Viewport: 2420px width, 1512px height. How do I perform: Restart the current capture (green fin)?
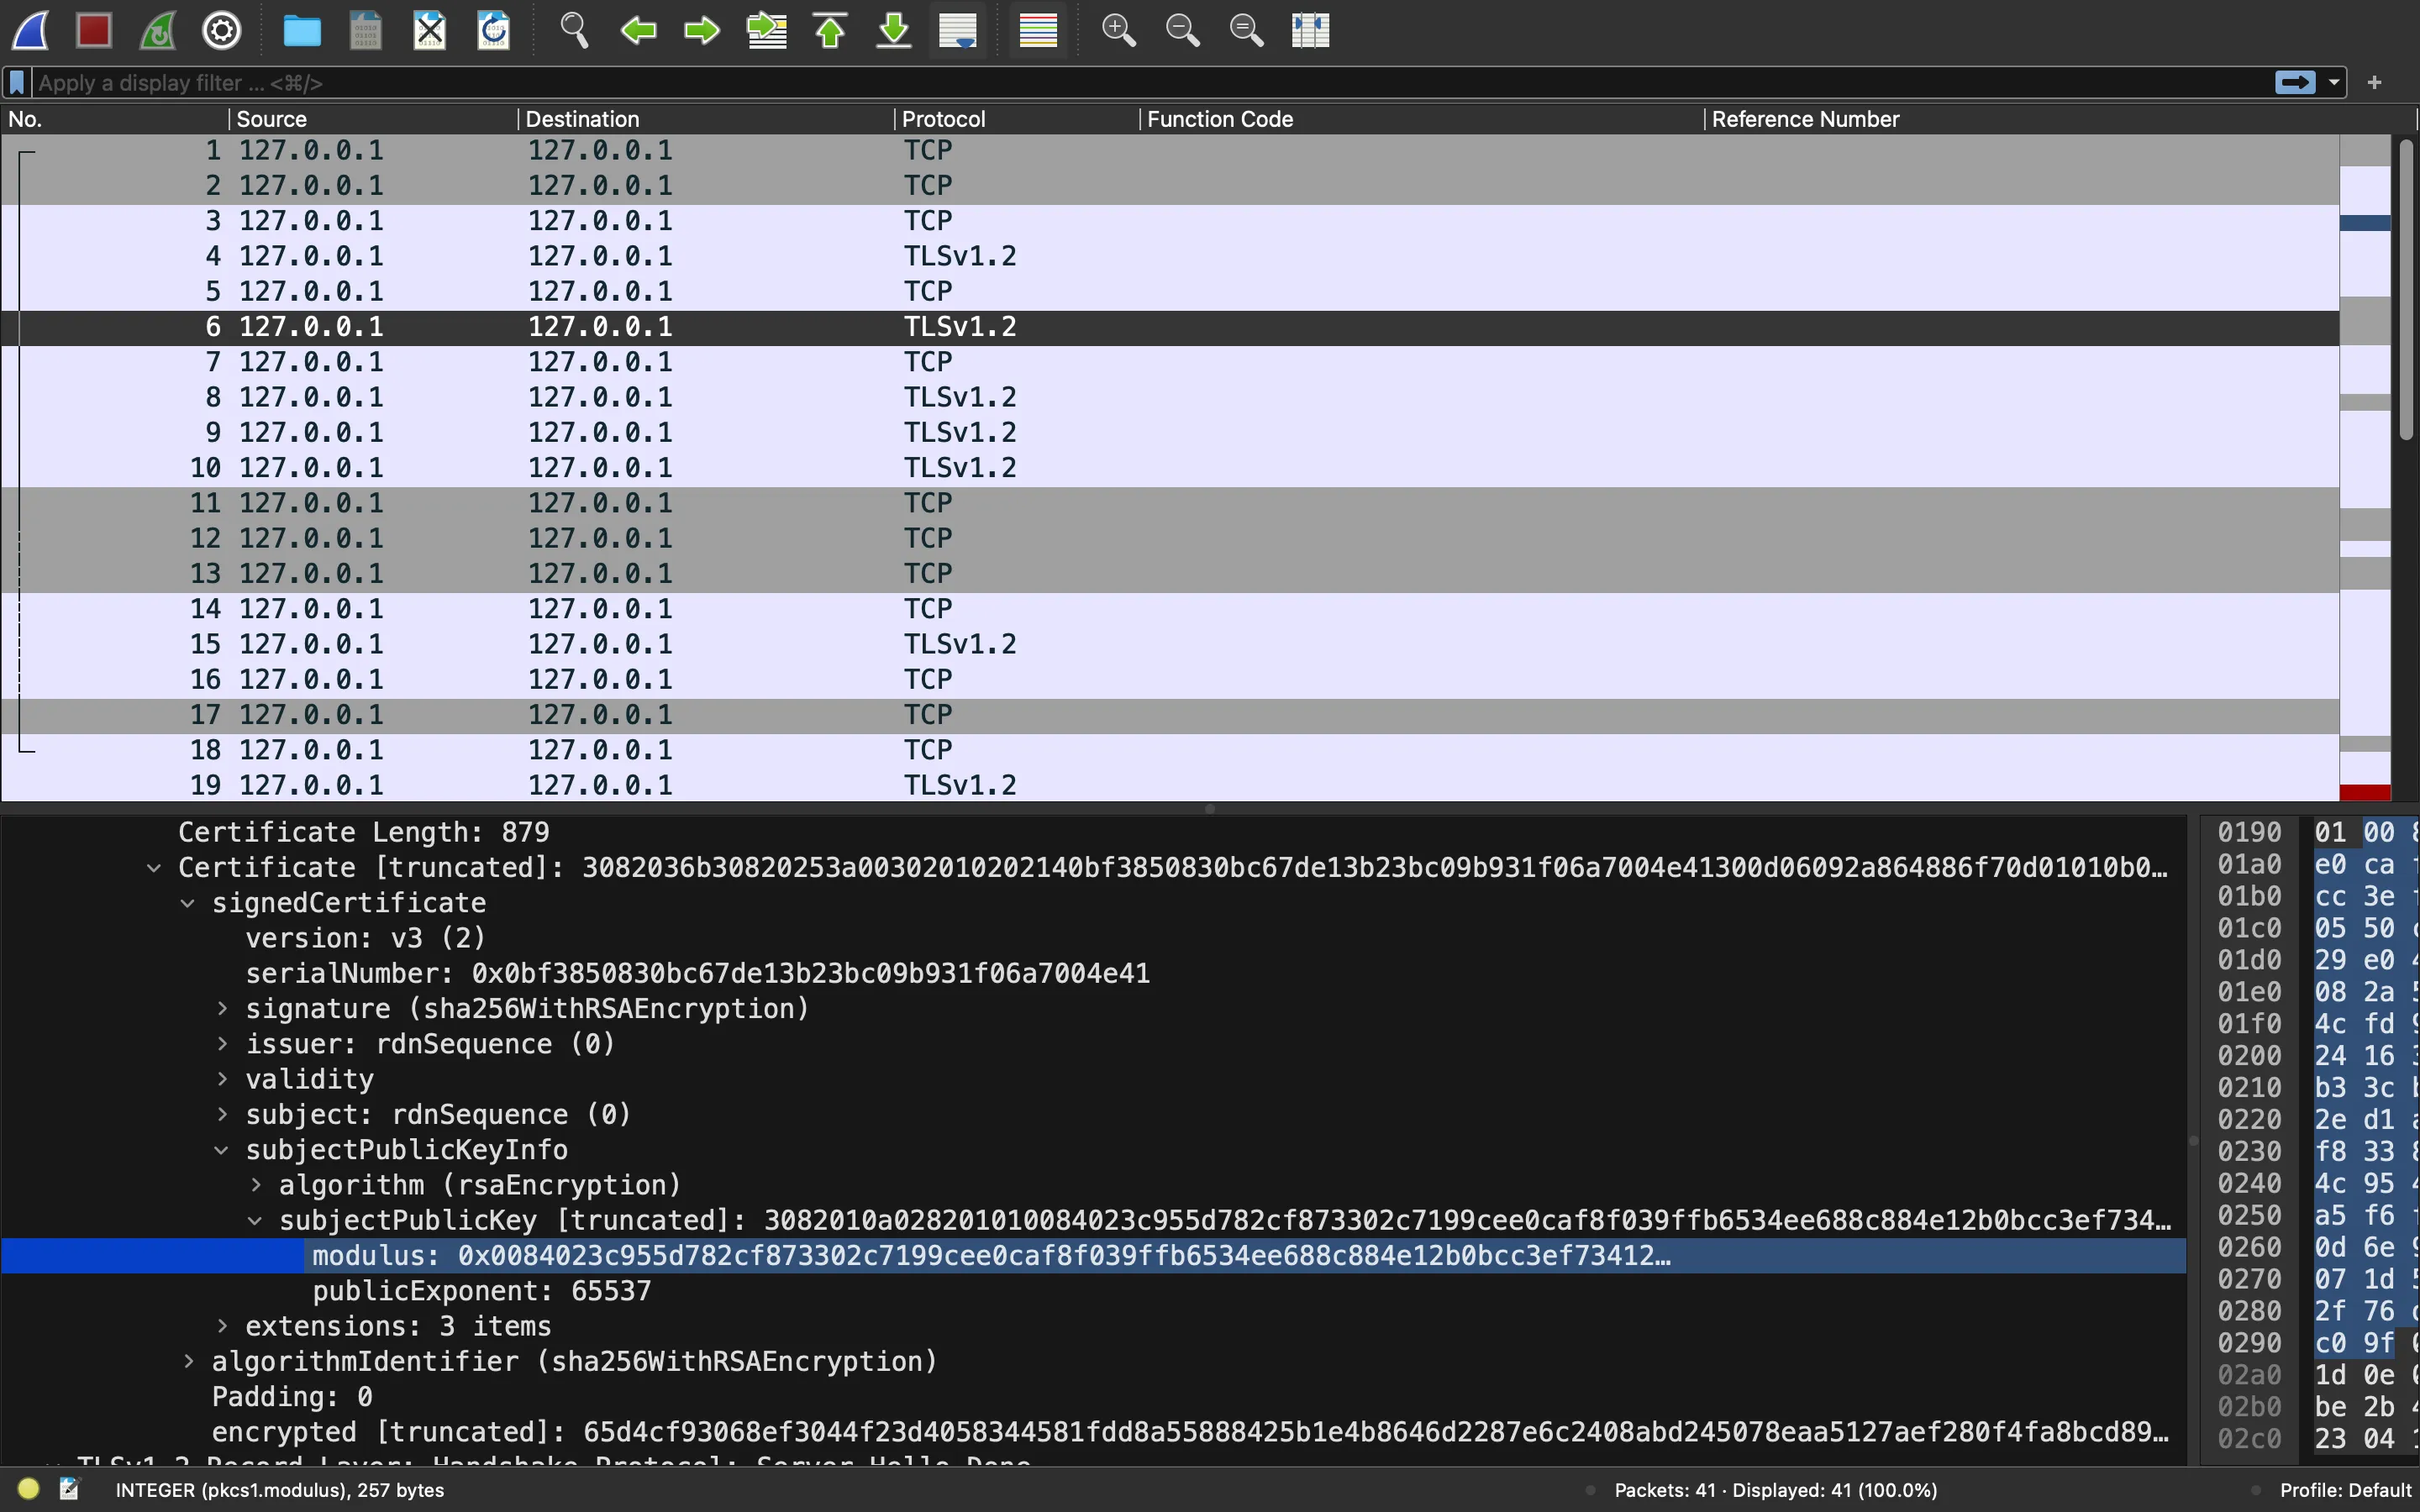158,30
